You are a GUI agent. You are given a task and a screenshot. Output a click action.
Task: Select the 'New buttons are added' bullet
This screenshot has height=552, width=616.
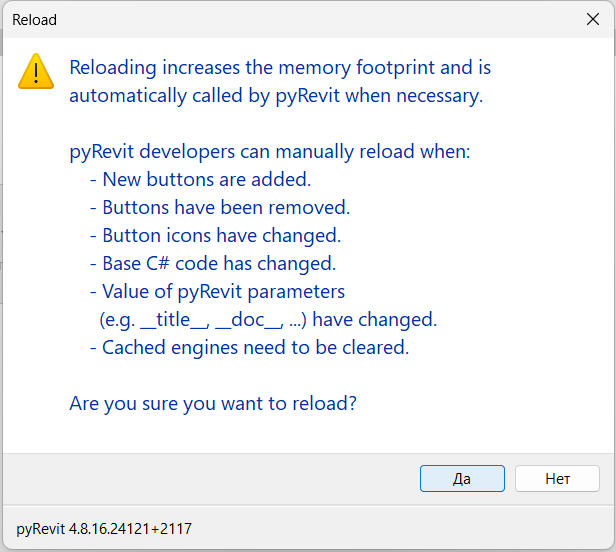[201, 180]
